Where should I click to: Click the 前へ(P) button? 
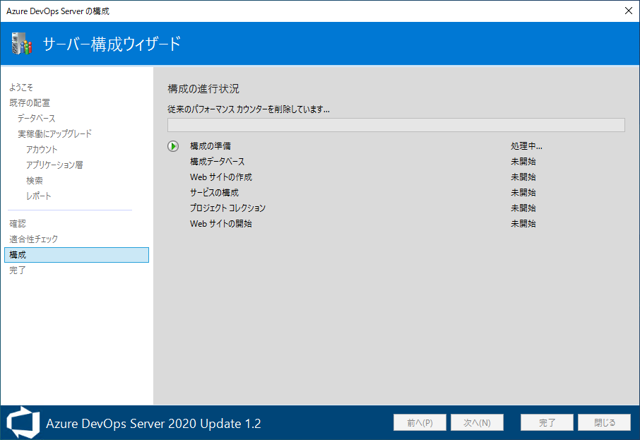point(420,422)
